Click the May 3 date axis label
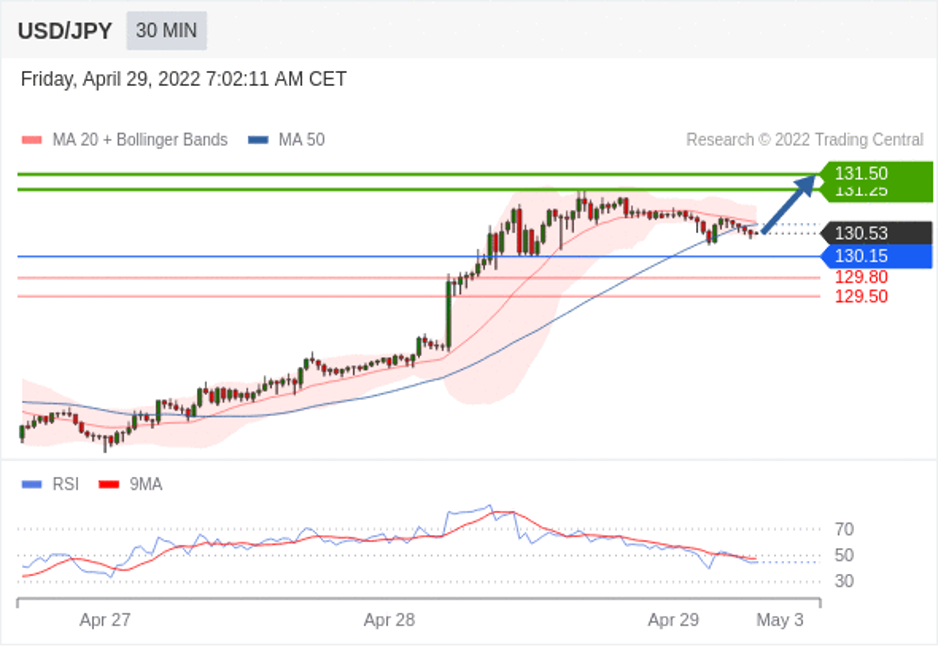Screen dimensions: 938x647 coord(779,620)
